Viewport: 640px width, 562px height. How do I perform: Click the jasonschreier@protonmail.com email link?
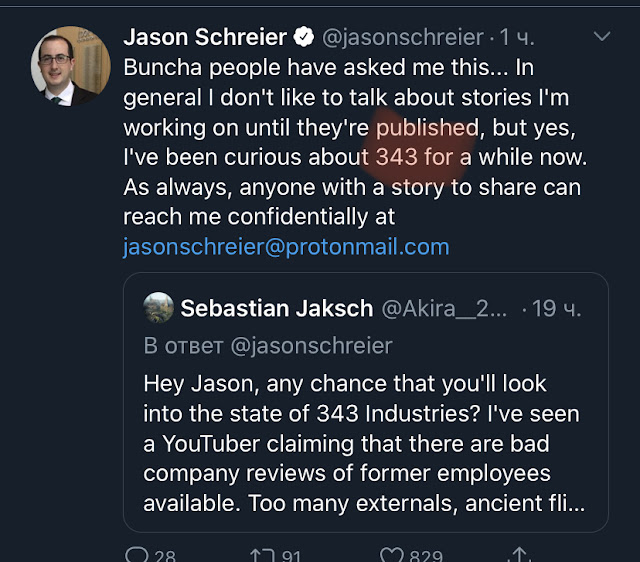286,246
